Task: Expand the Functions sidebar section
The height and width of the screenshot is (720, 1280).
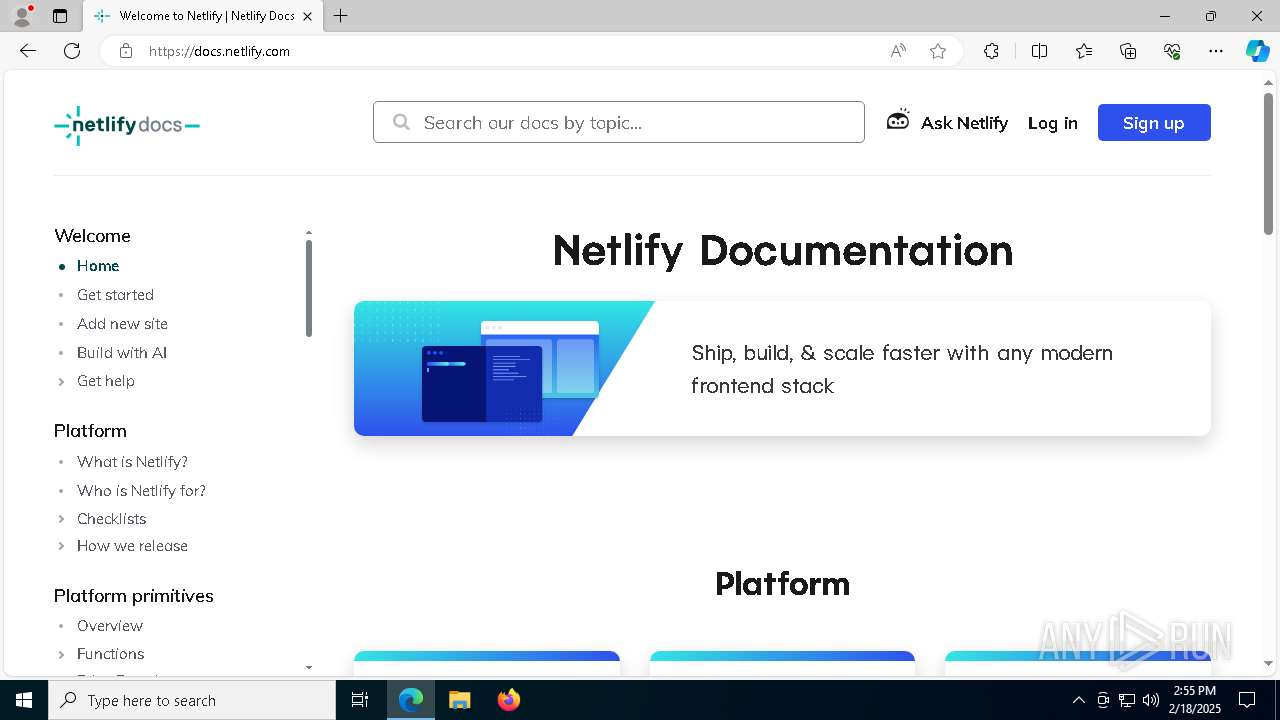Action: 62,654
